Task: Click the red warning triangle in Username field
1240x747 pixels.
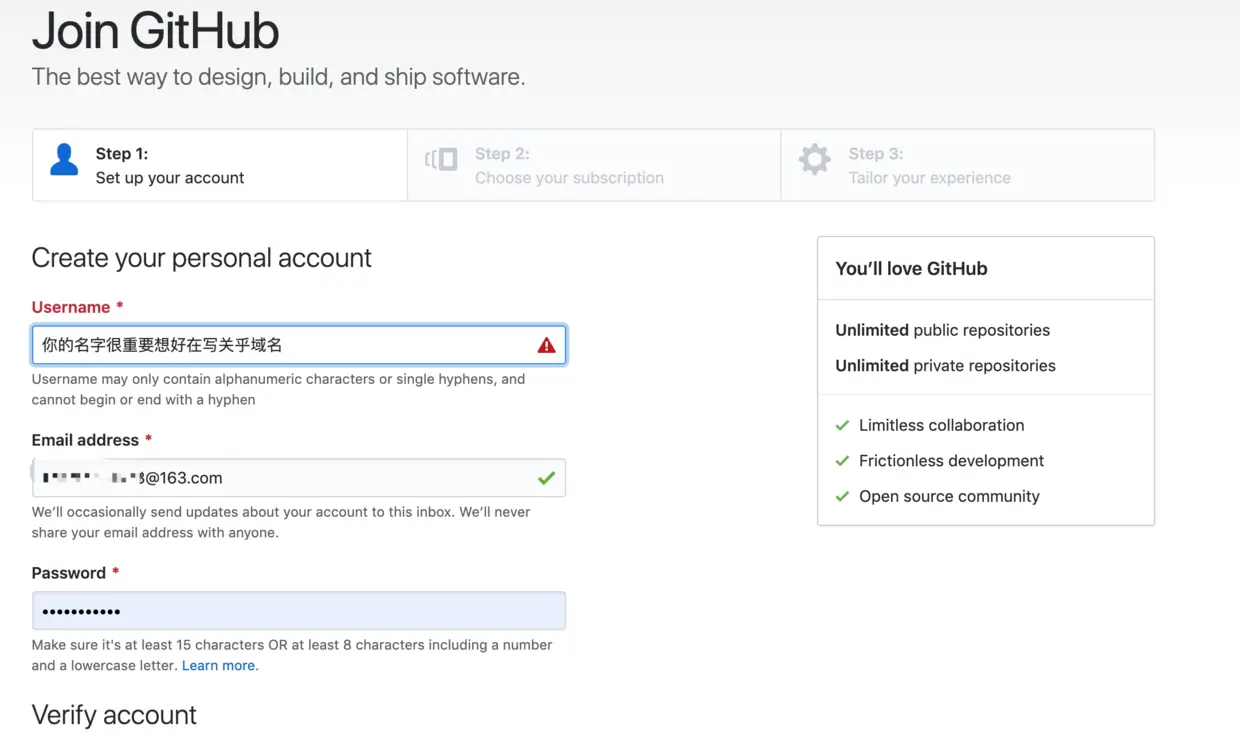Action: pos(546,345)
